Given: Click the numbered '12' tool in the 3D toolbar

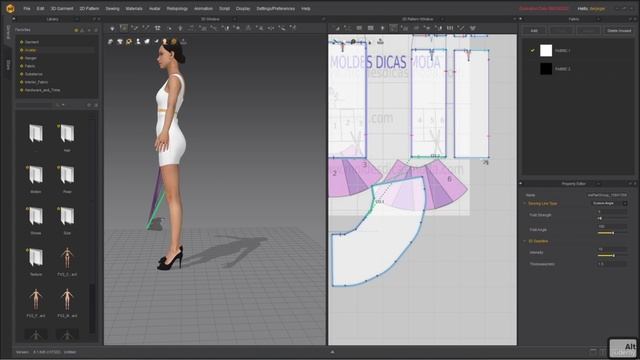Looking at the screenshot, I should pyautogui.click(x=158, y=28).
